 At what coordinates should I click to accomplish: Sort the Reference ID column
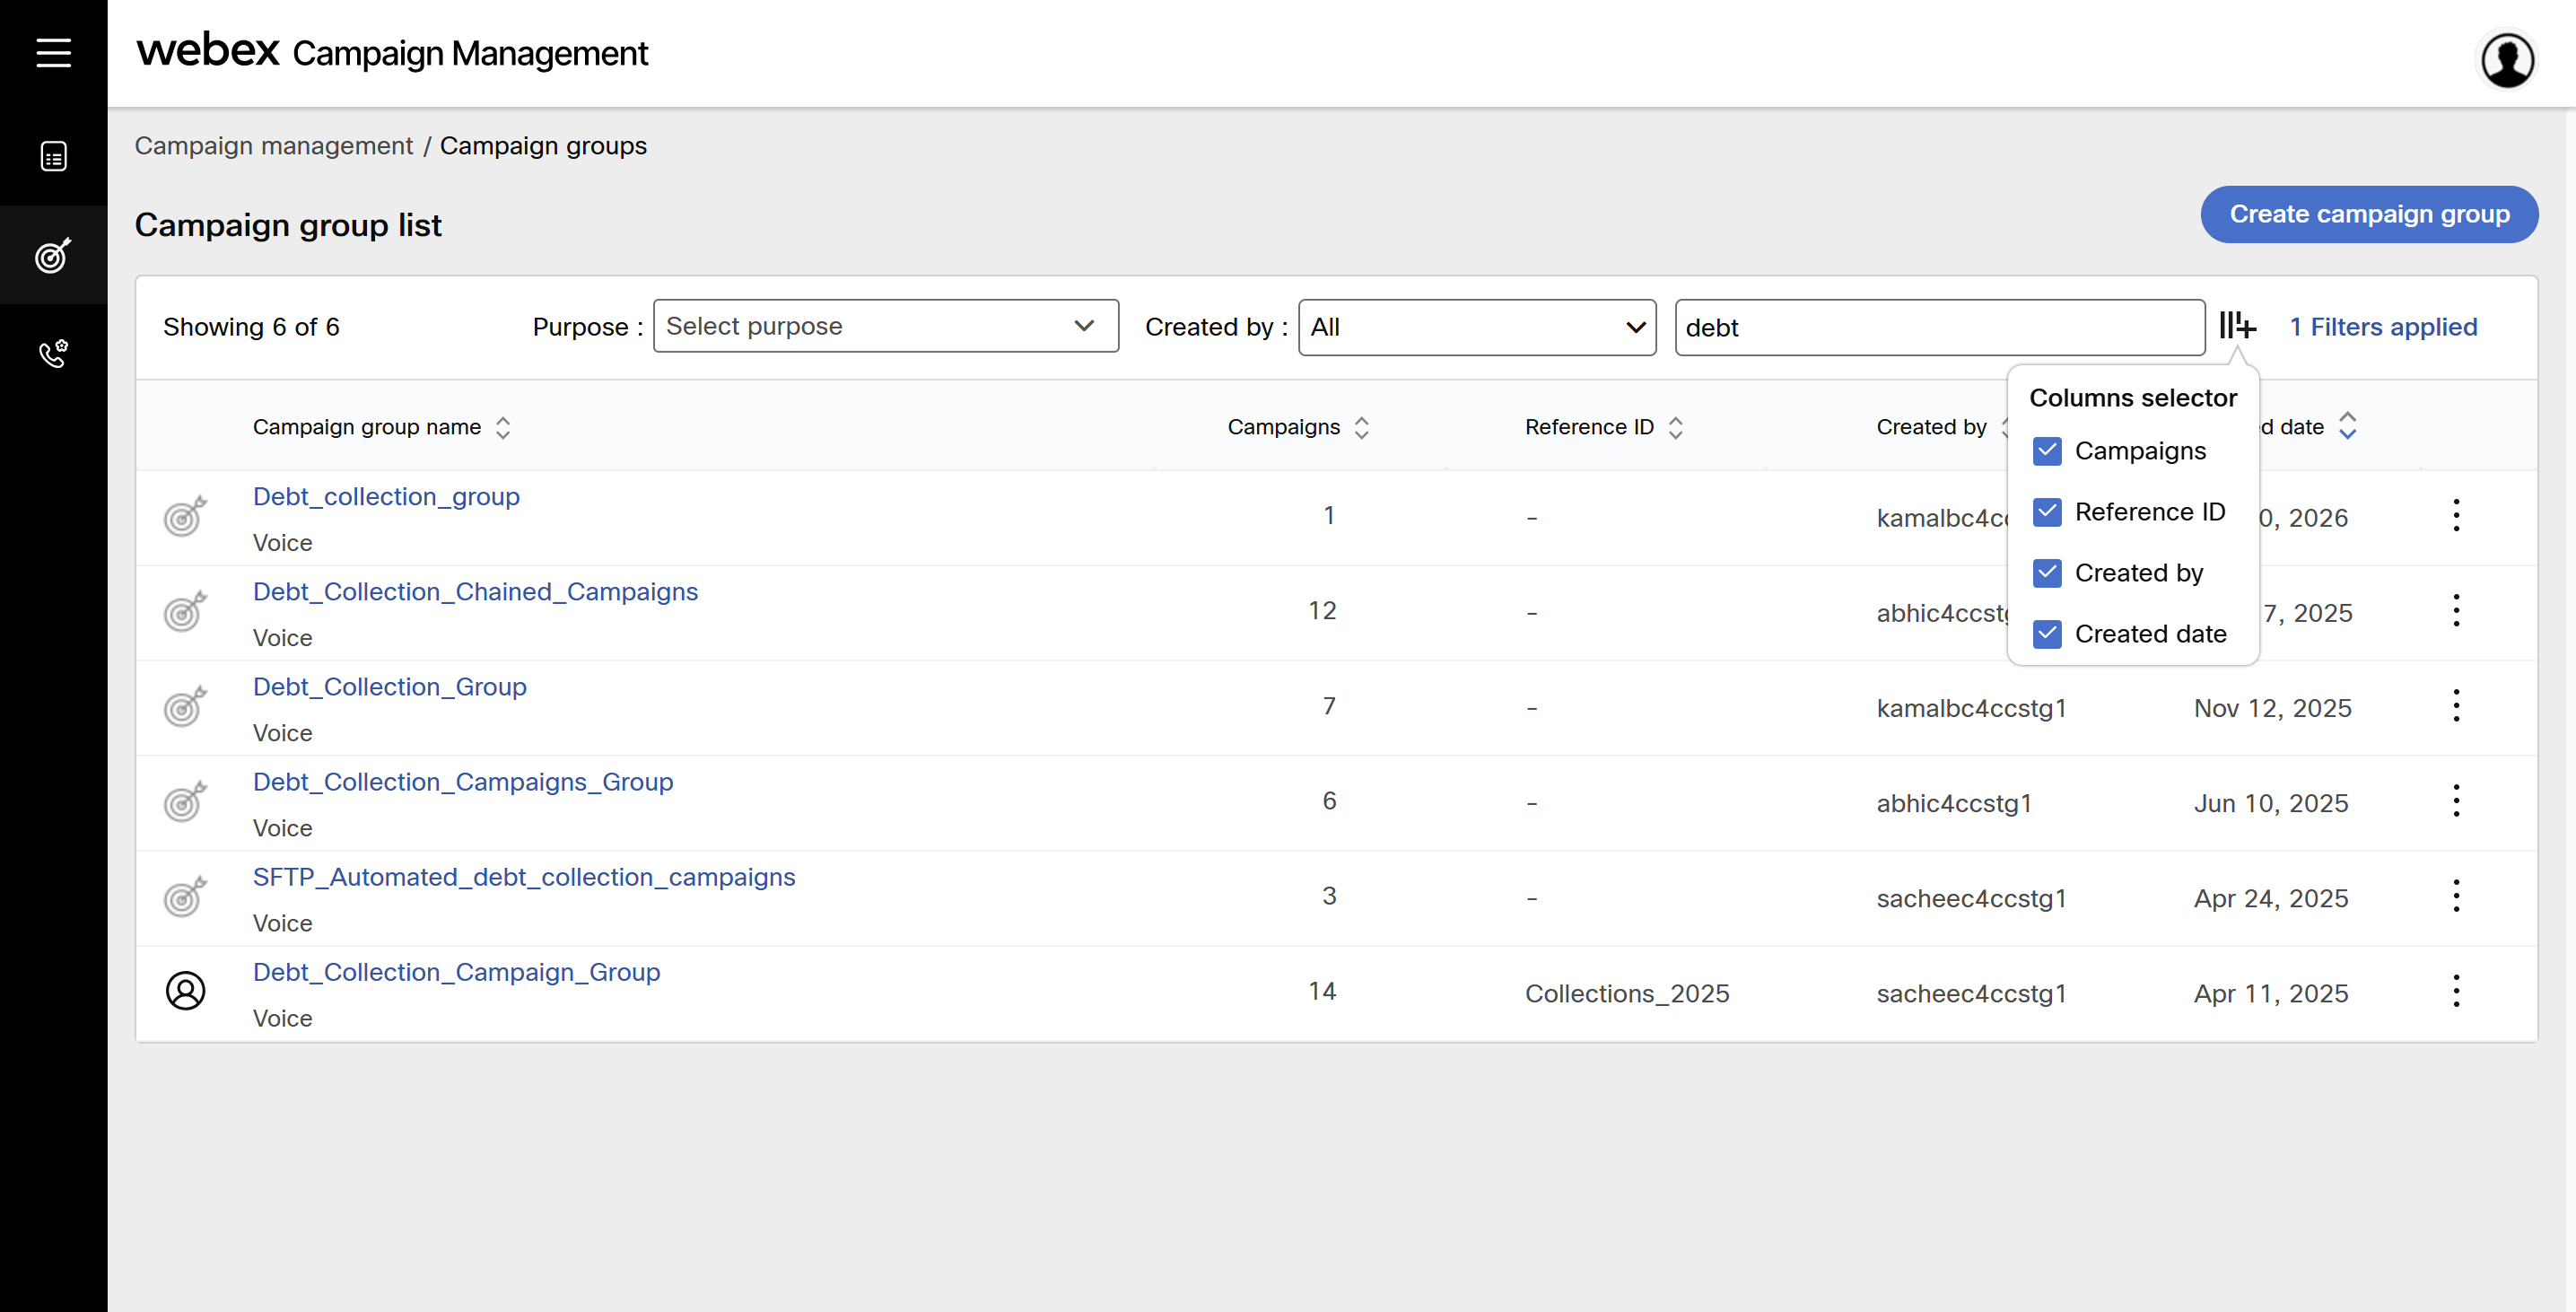(x=1676, y=427)
